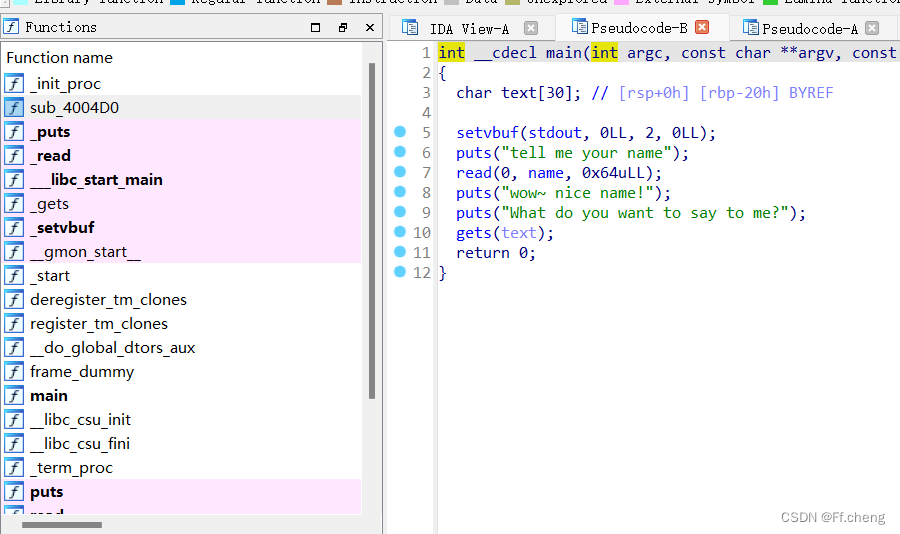Screen dimensions: 900x534
Task: Click the text[30] variable declaration
Action: [x=518, y=93]
